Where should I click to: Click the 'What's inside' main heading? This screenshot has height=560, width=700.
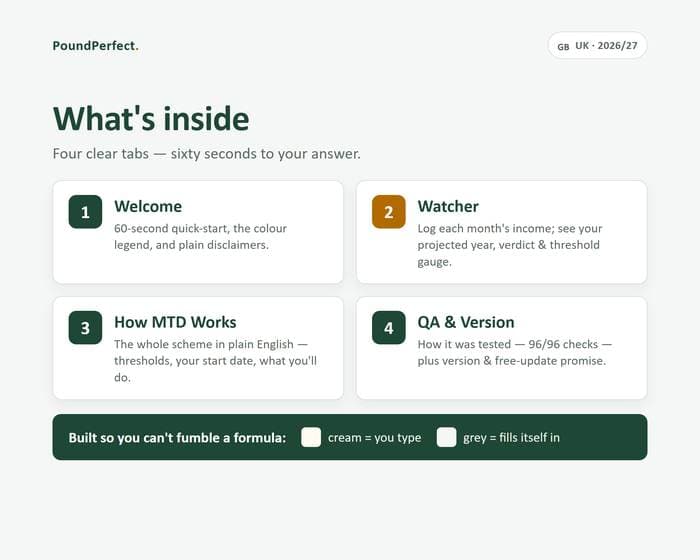pyautogui.click(x=151, y=119)
